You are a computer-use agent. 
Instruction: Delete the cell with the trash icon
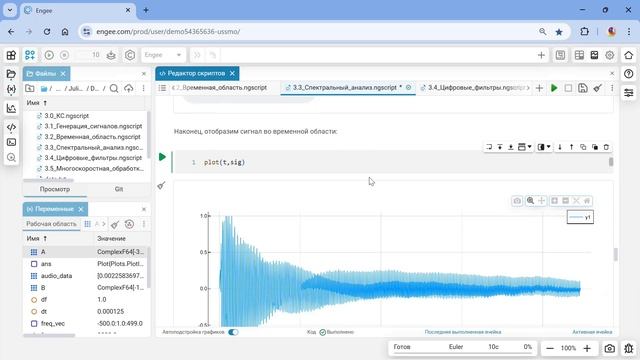pyautogui.click(x=607, y=147)
